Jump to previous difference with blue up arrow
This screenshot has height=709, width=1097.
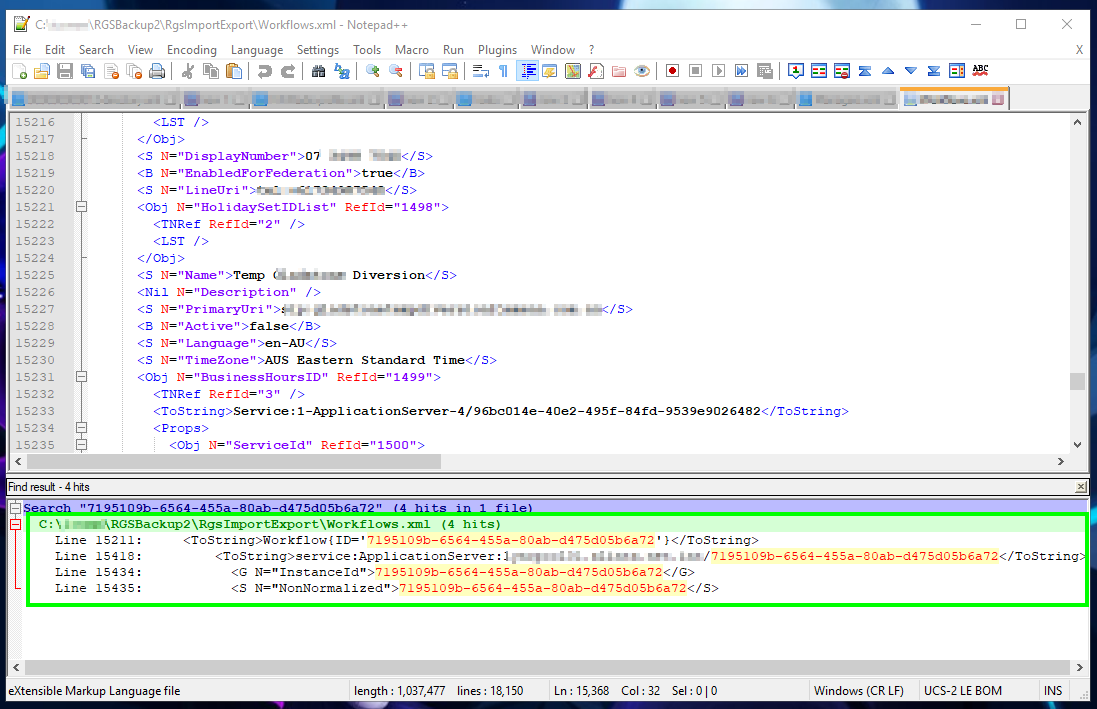pyautogui.click(x=888, y=71)
